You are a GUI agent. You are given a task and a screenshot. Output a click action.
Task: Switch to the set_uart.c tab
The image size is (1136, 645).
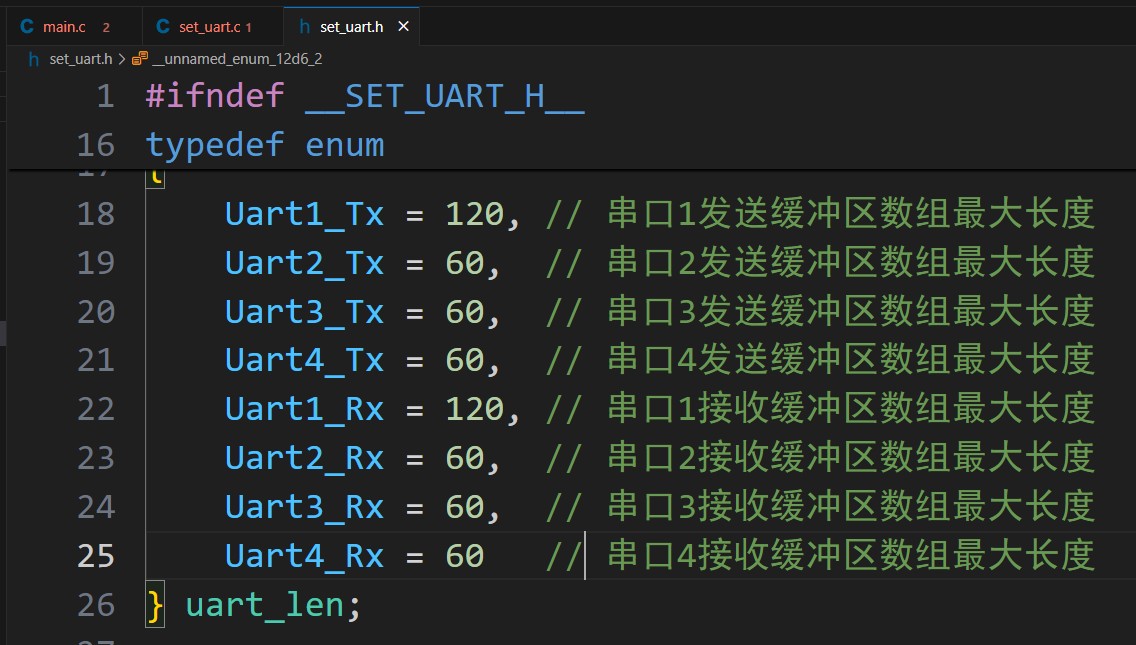(x=210, y=26)
